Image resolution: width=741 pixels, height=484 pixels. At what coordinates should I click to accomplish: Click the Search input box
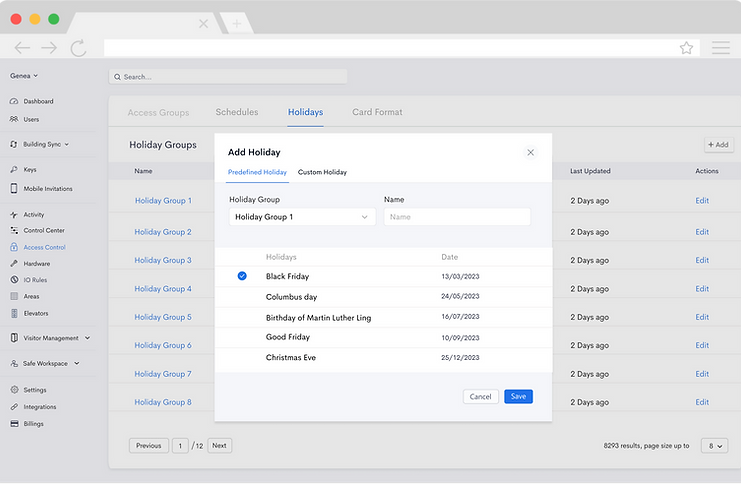pyautogui.click(x=228, y=77)
